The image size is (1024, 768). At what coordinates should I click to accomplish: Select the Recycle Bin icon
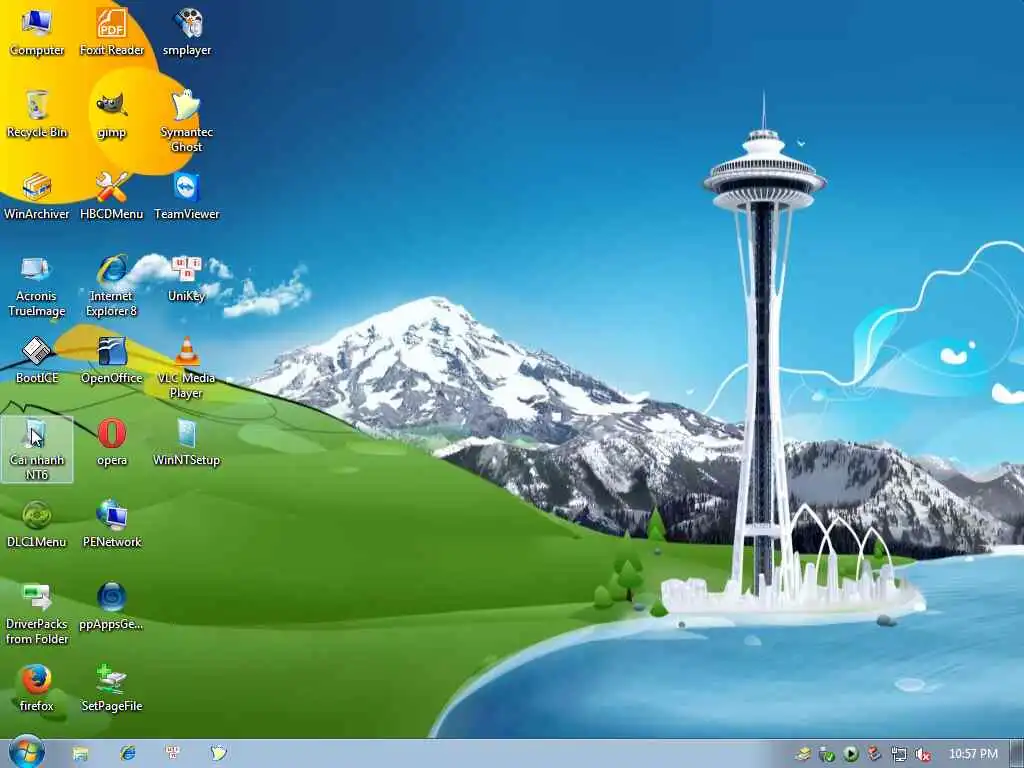pos(37,114)
